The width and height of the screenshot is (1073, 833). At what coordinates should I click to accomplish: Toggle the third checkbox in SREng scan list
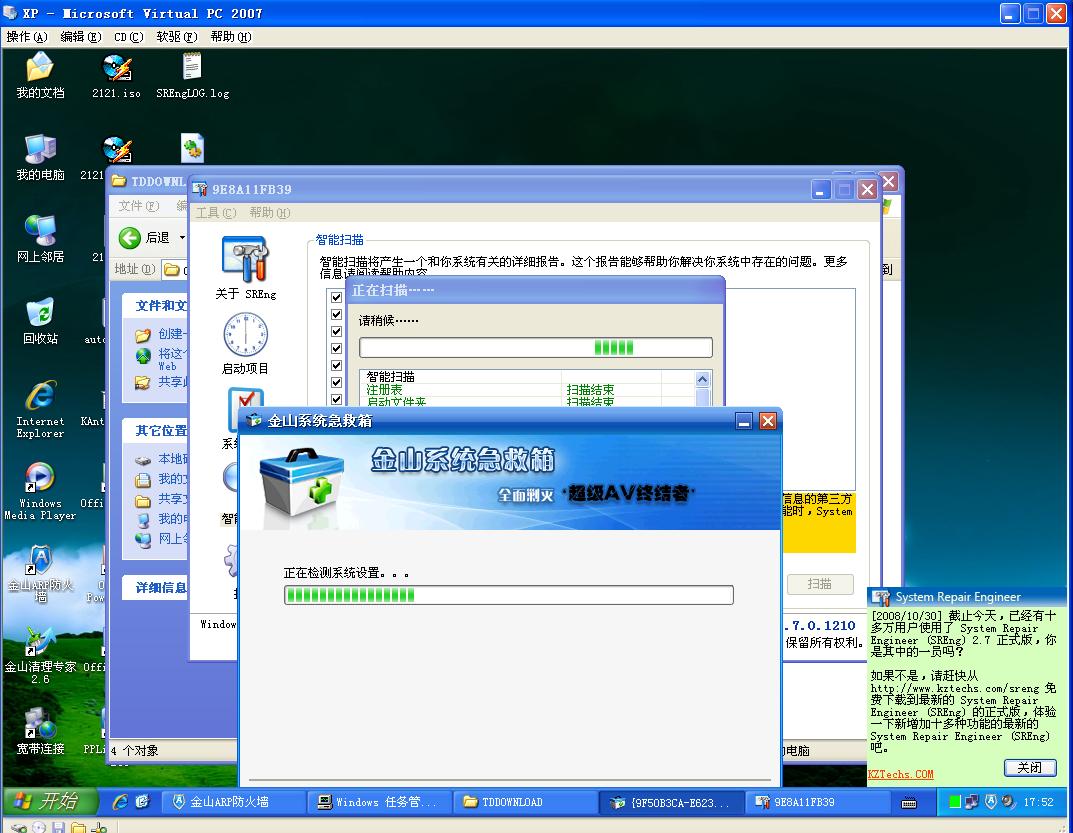[x=336, y=331]
